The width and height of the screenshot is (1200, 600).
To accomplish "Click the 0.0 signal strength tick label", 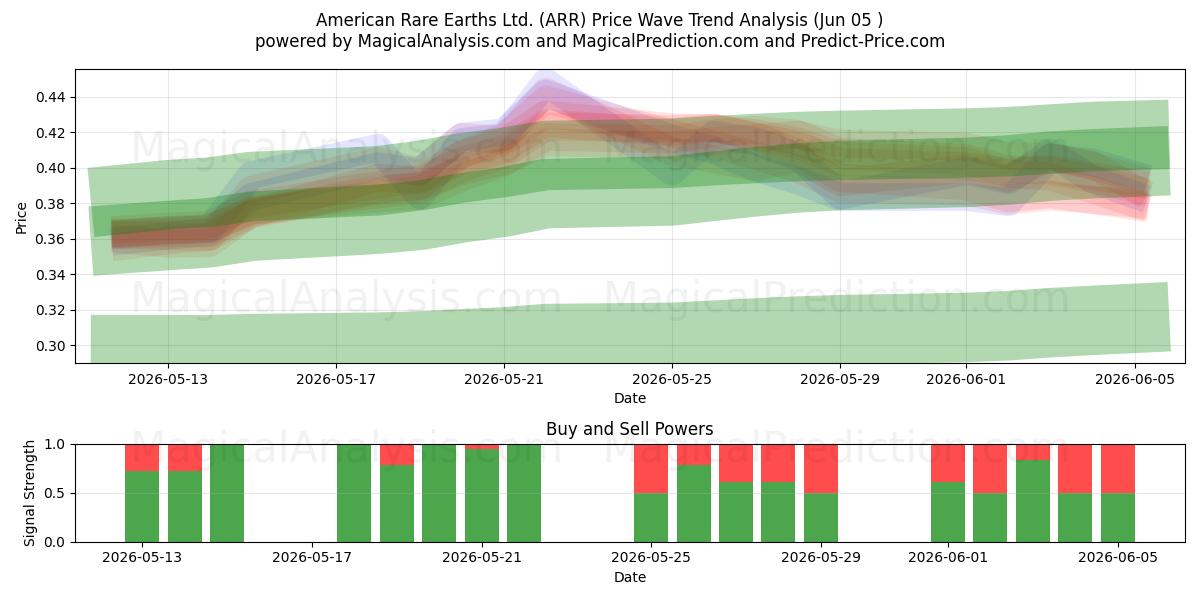I will 56,542.
